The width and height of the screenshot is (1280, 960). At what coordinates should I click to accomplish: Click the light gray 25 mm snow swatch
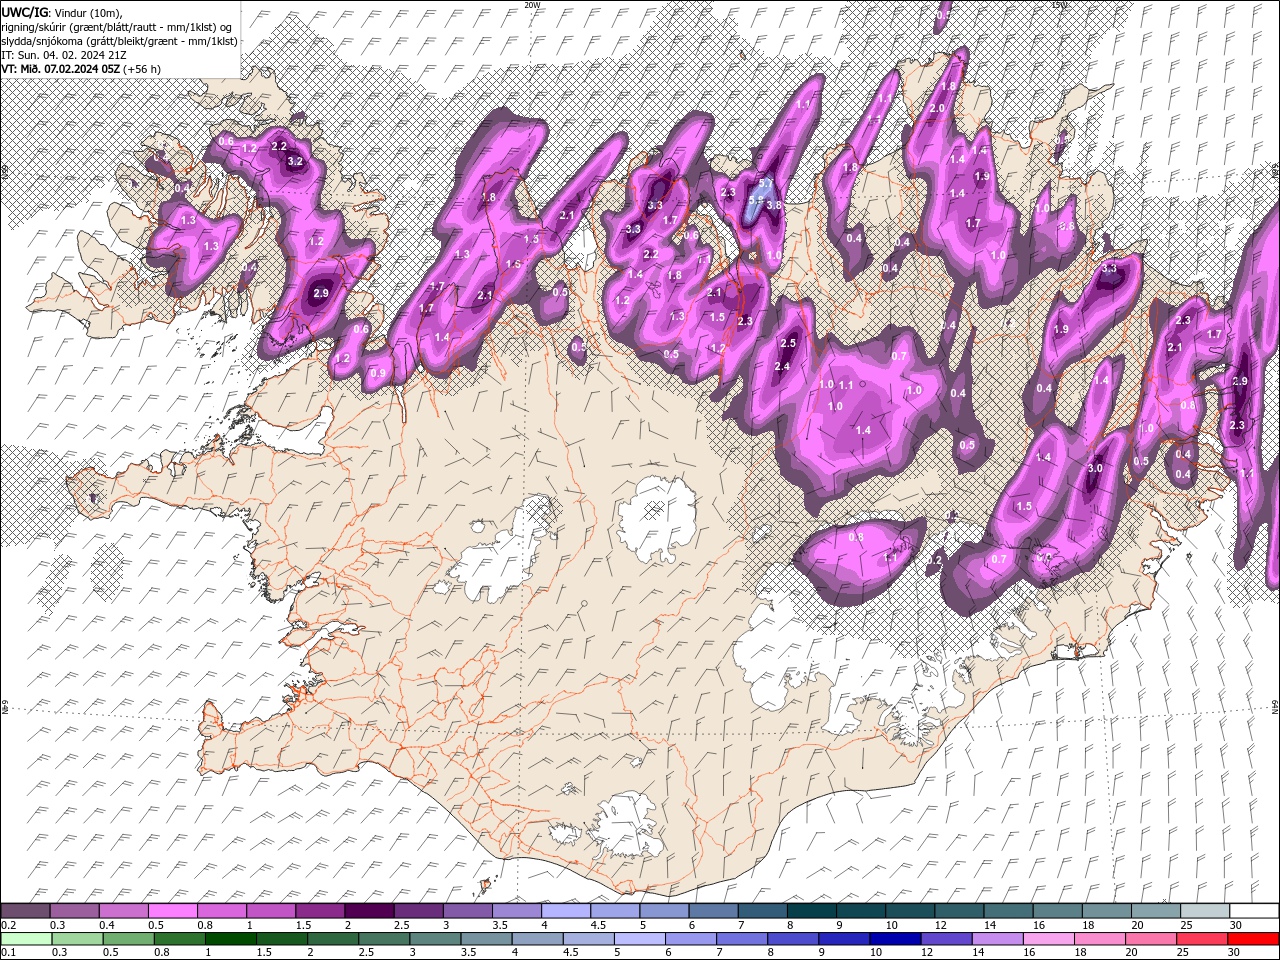coord(1204,911)
